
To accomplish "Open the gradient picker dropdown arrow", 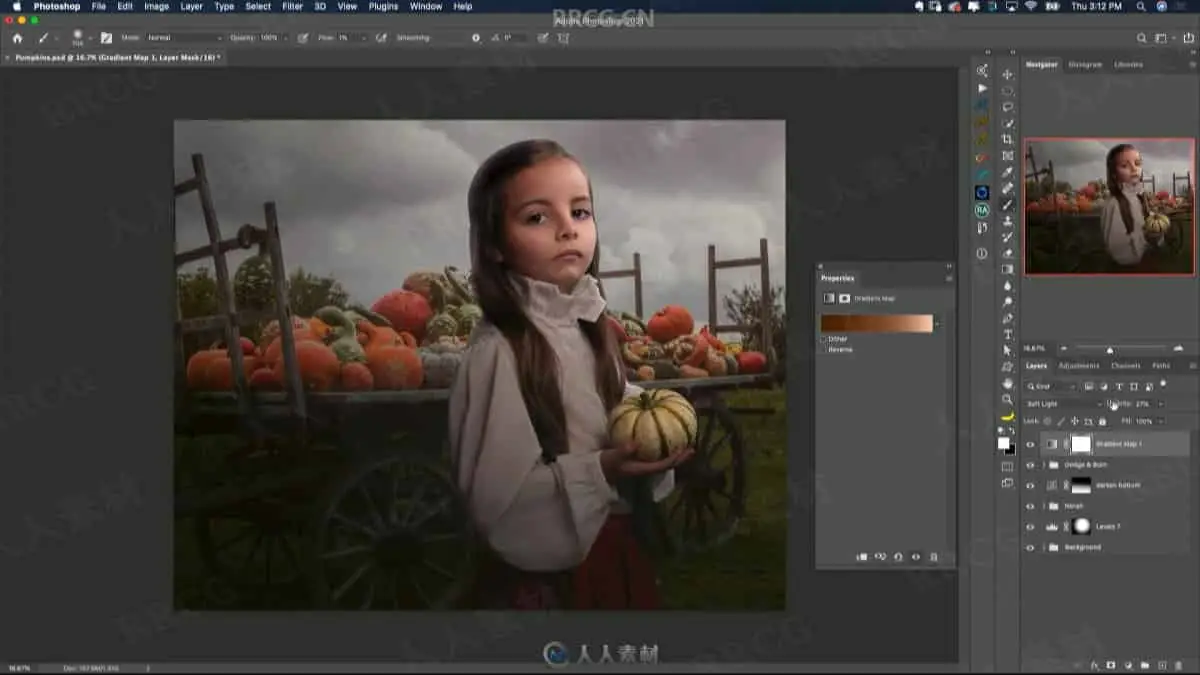I will 937,323.
